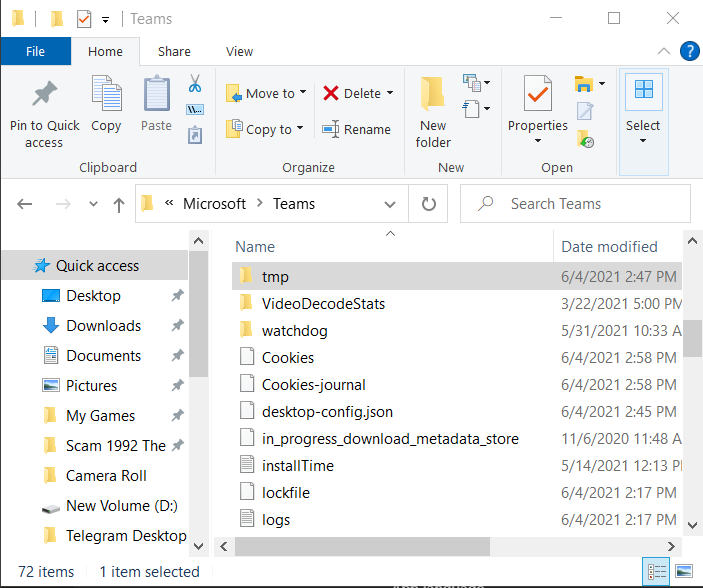The height and width of the screenshot is (588, 703).
Task: Switch to the View tab
Action: [239, 52]
